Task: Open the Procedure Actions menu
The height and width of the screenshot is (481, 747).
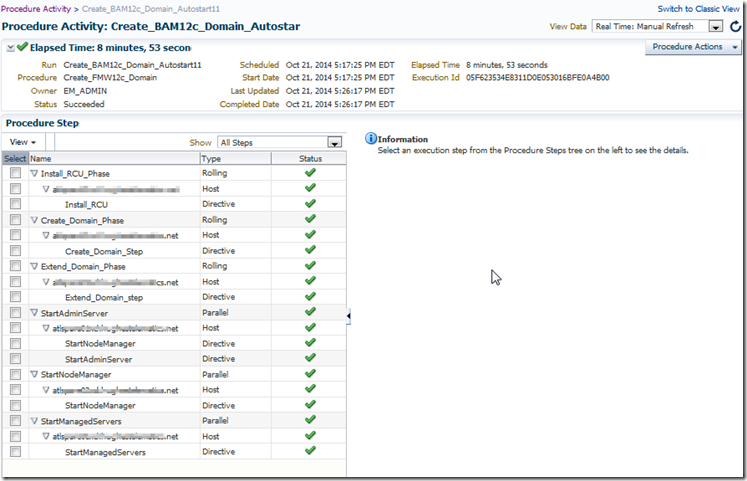Action: [x=693, y=47]
